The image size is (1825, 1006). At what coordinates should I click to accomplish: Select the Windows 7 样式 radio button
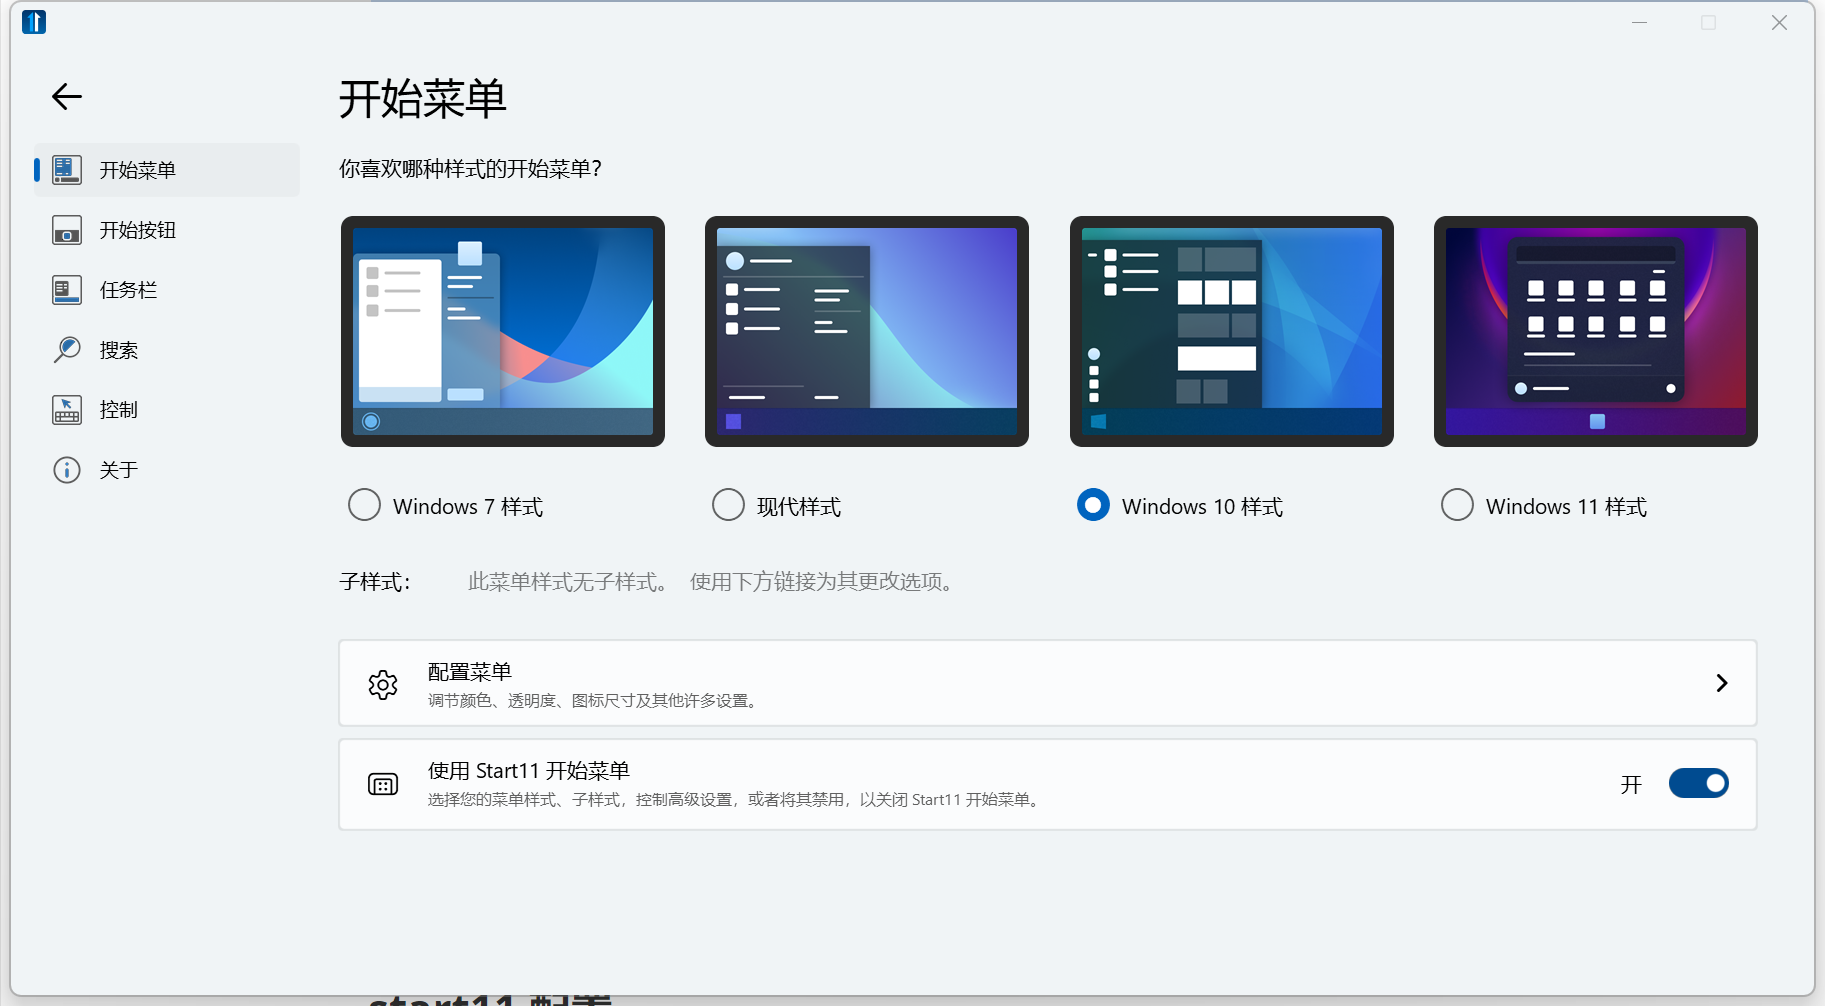(364, 505)
